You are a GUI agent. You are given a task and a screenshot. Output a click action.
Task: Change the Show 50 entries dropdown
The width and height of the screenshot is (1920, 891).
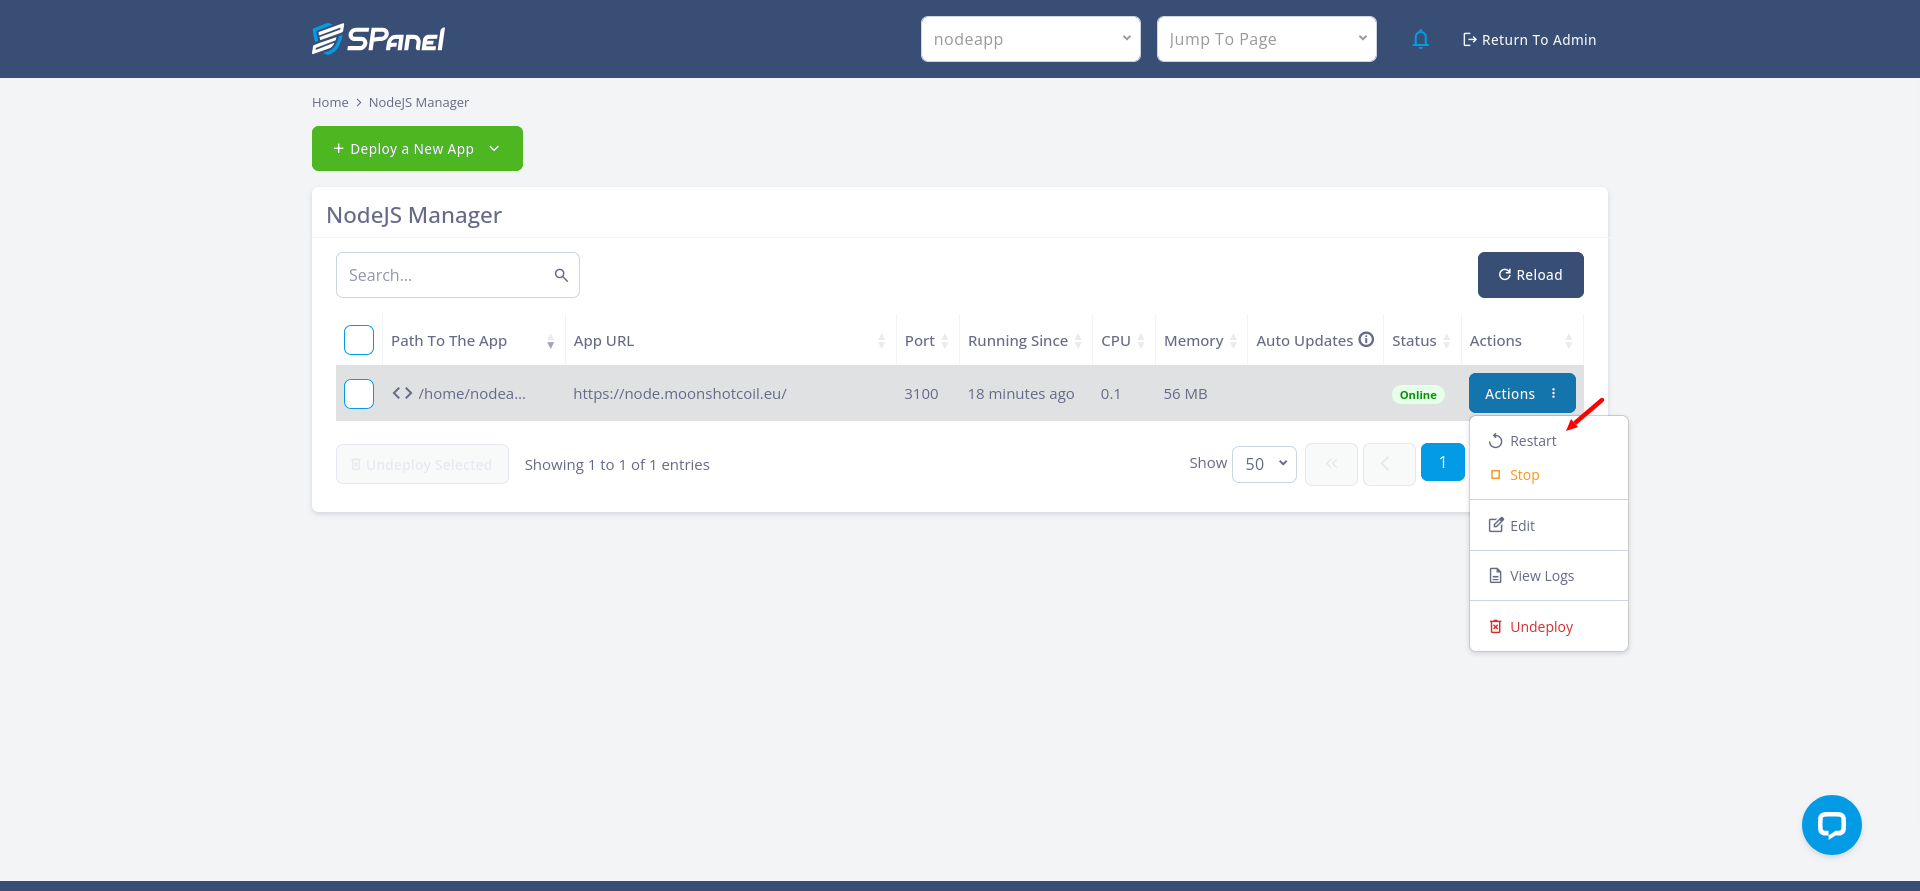pyautogui.click(x=1264, y=464)
